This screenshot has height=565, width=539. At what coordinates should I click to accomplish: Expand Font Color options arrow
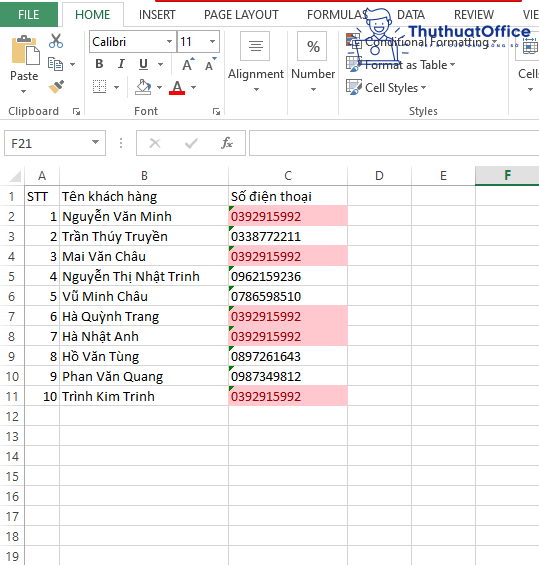tap(193, 87)
